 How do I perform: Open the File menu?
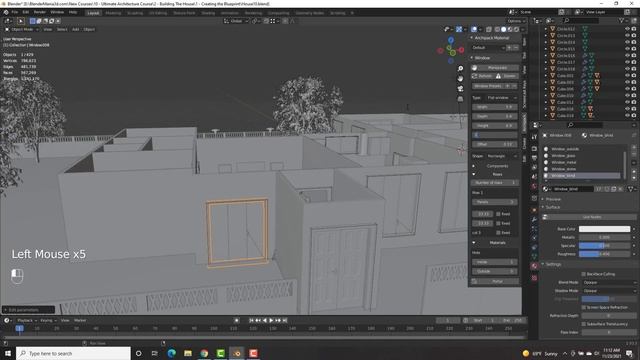click(15, 12)
